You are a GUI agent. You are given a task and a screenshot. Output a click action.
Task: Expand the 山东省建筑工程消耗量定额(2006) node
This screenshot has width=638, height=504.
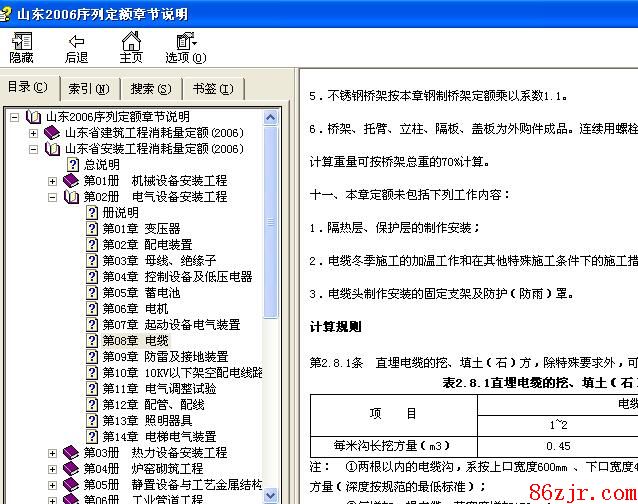34,133
